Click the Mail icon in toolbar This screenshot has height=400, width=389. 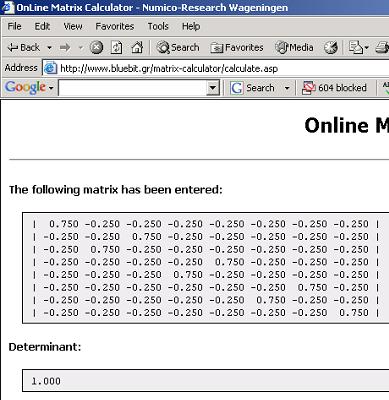[358, 48]
